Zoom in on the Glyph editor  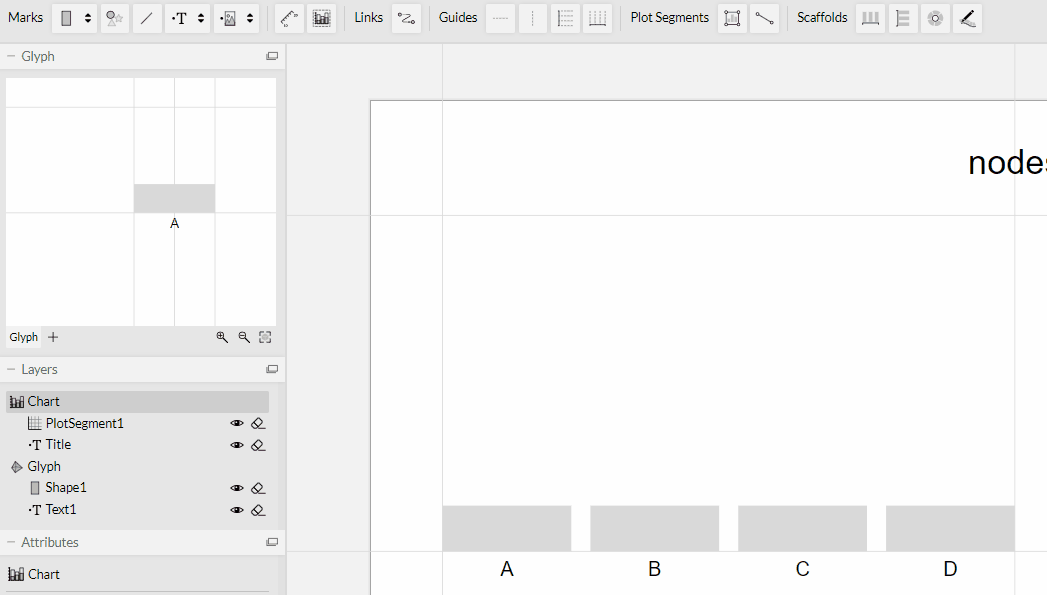221,337
